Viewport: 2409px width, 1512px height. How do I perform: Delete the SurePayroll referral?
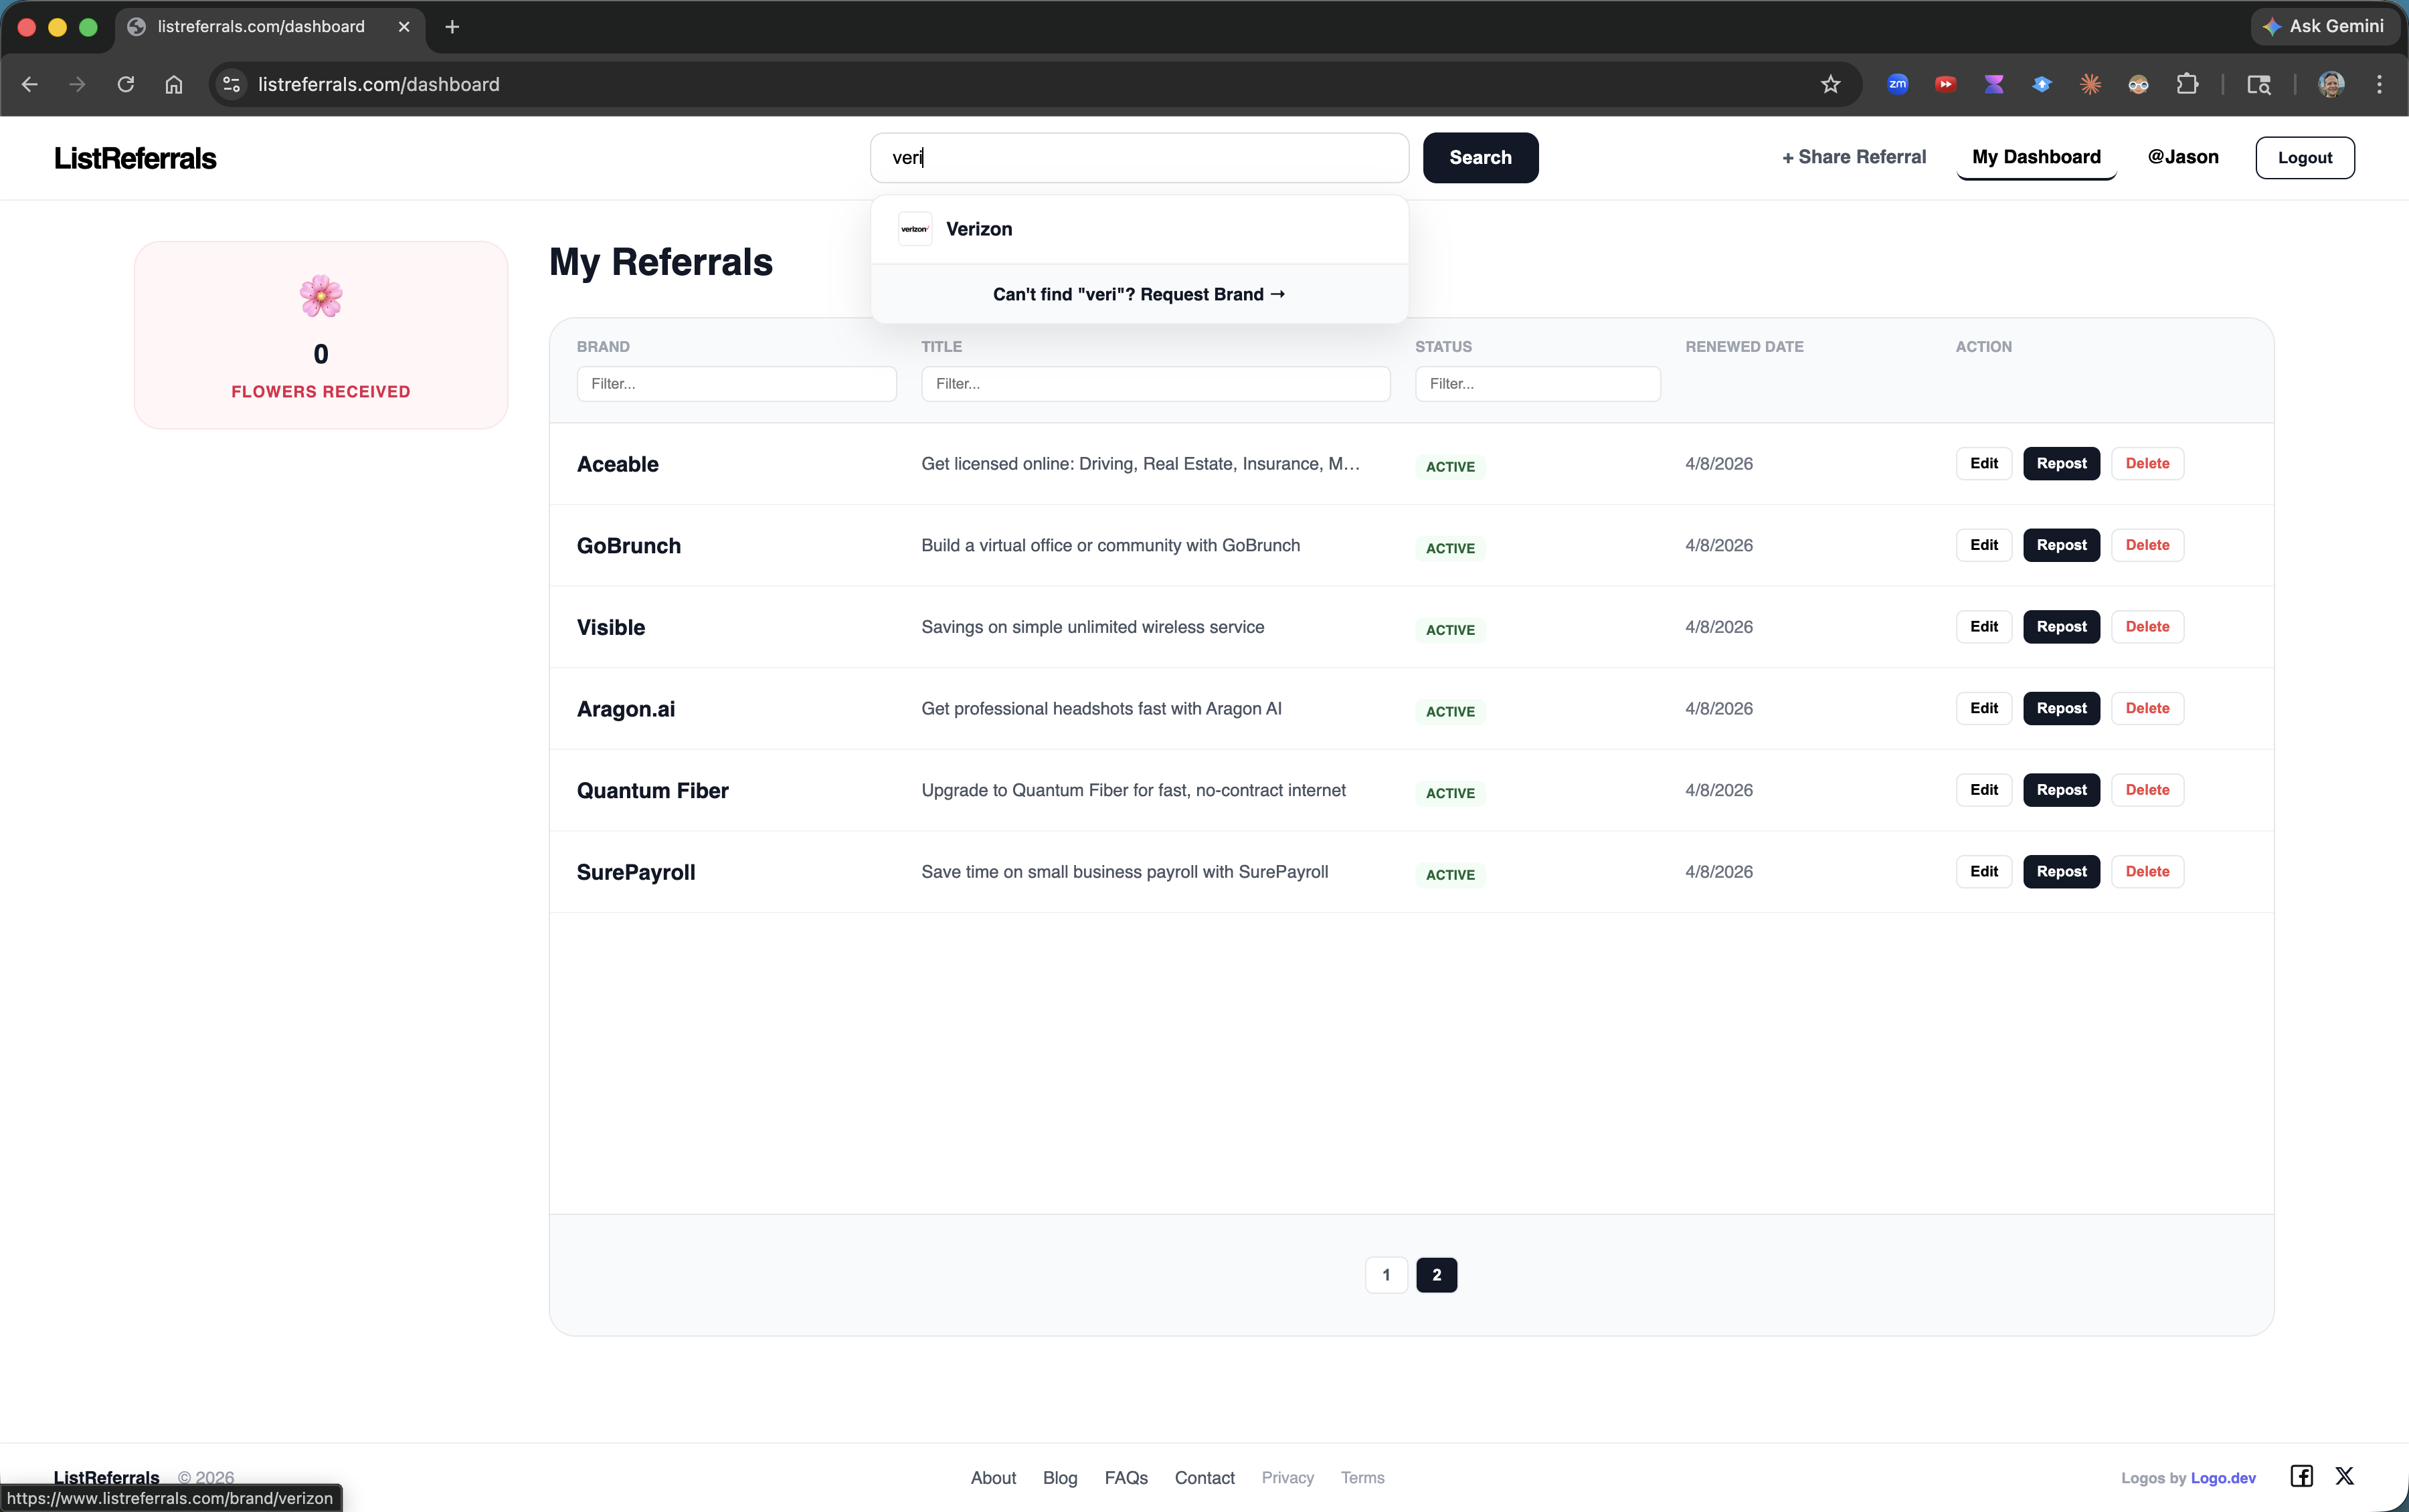2146,871
